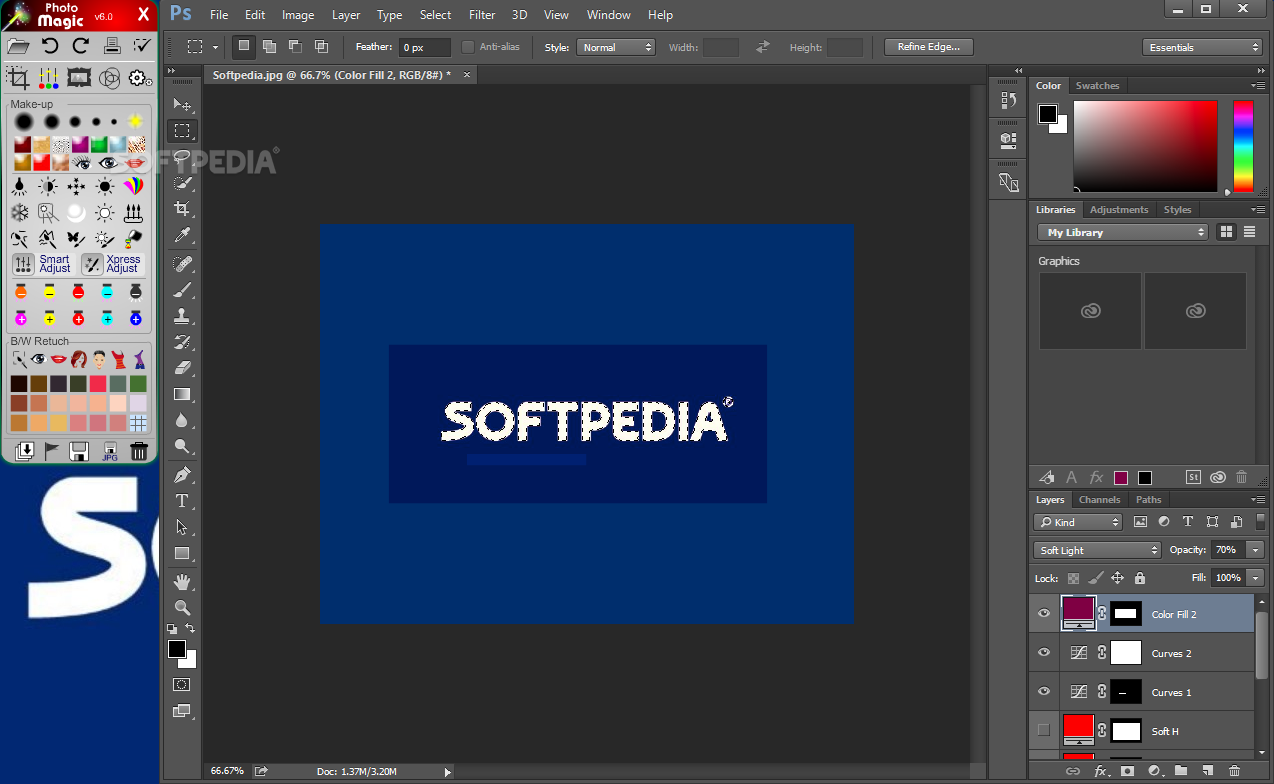
Task: Select the Rectangular Marquee tool
Action: pos(182,130)
